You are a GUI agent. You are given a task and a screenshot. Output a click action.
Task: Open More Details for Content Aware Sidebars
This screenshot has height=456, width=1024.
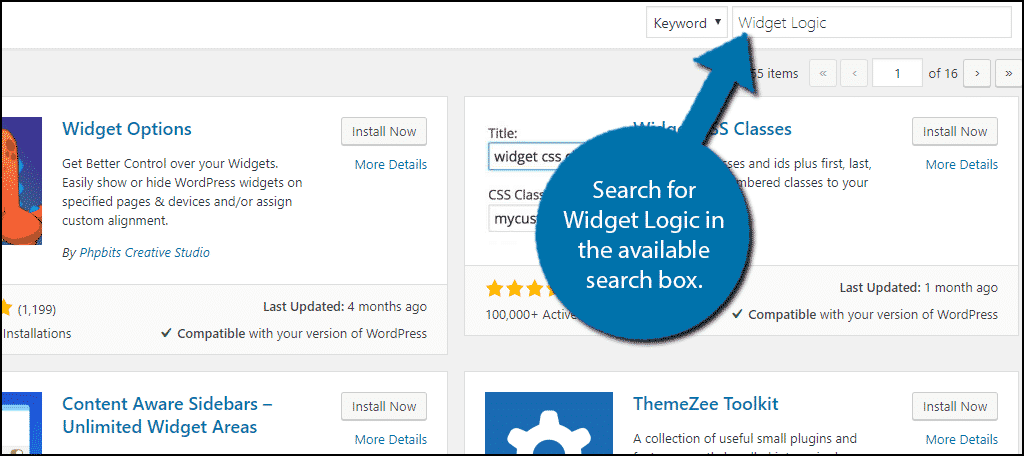(x=391, y=440)
